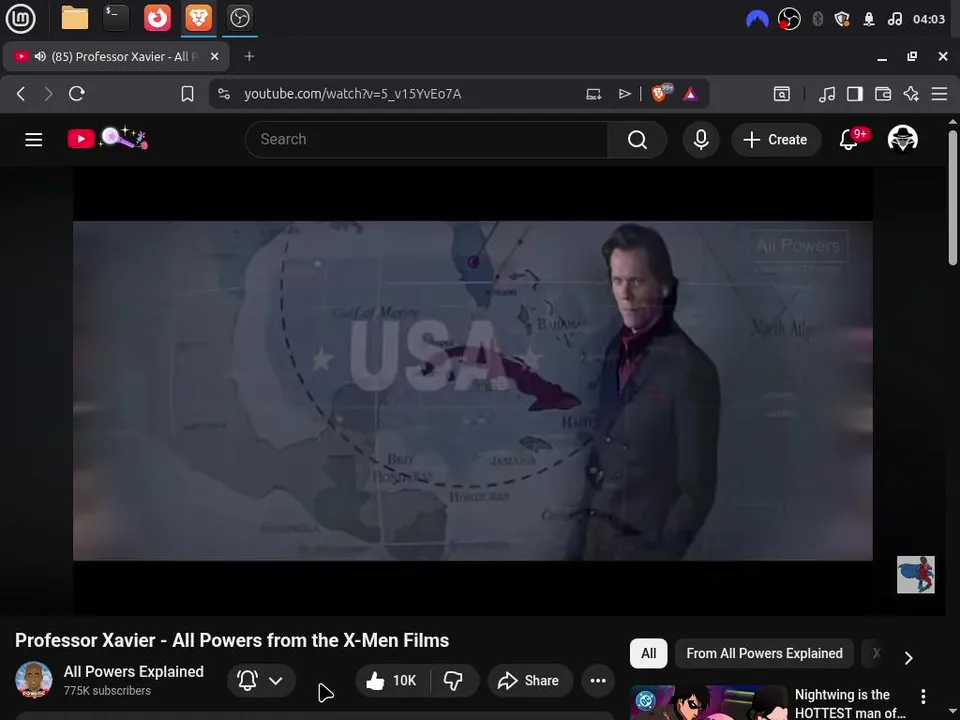Open the security shield tray icon
Viewport: 960px width, 720px height.
coord(842,20)
